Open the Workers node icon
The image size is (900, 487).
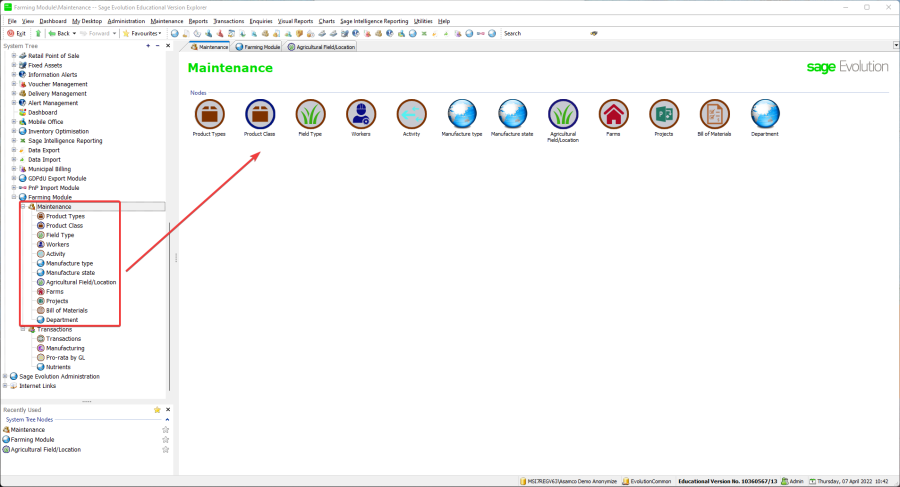click(x=361, y=114)
